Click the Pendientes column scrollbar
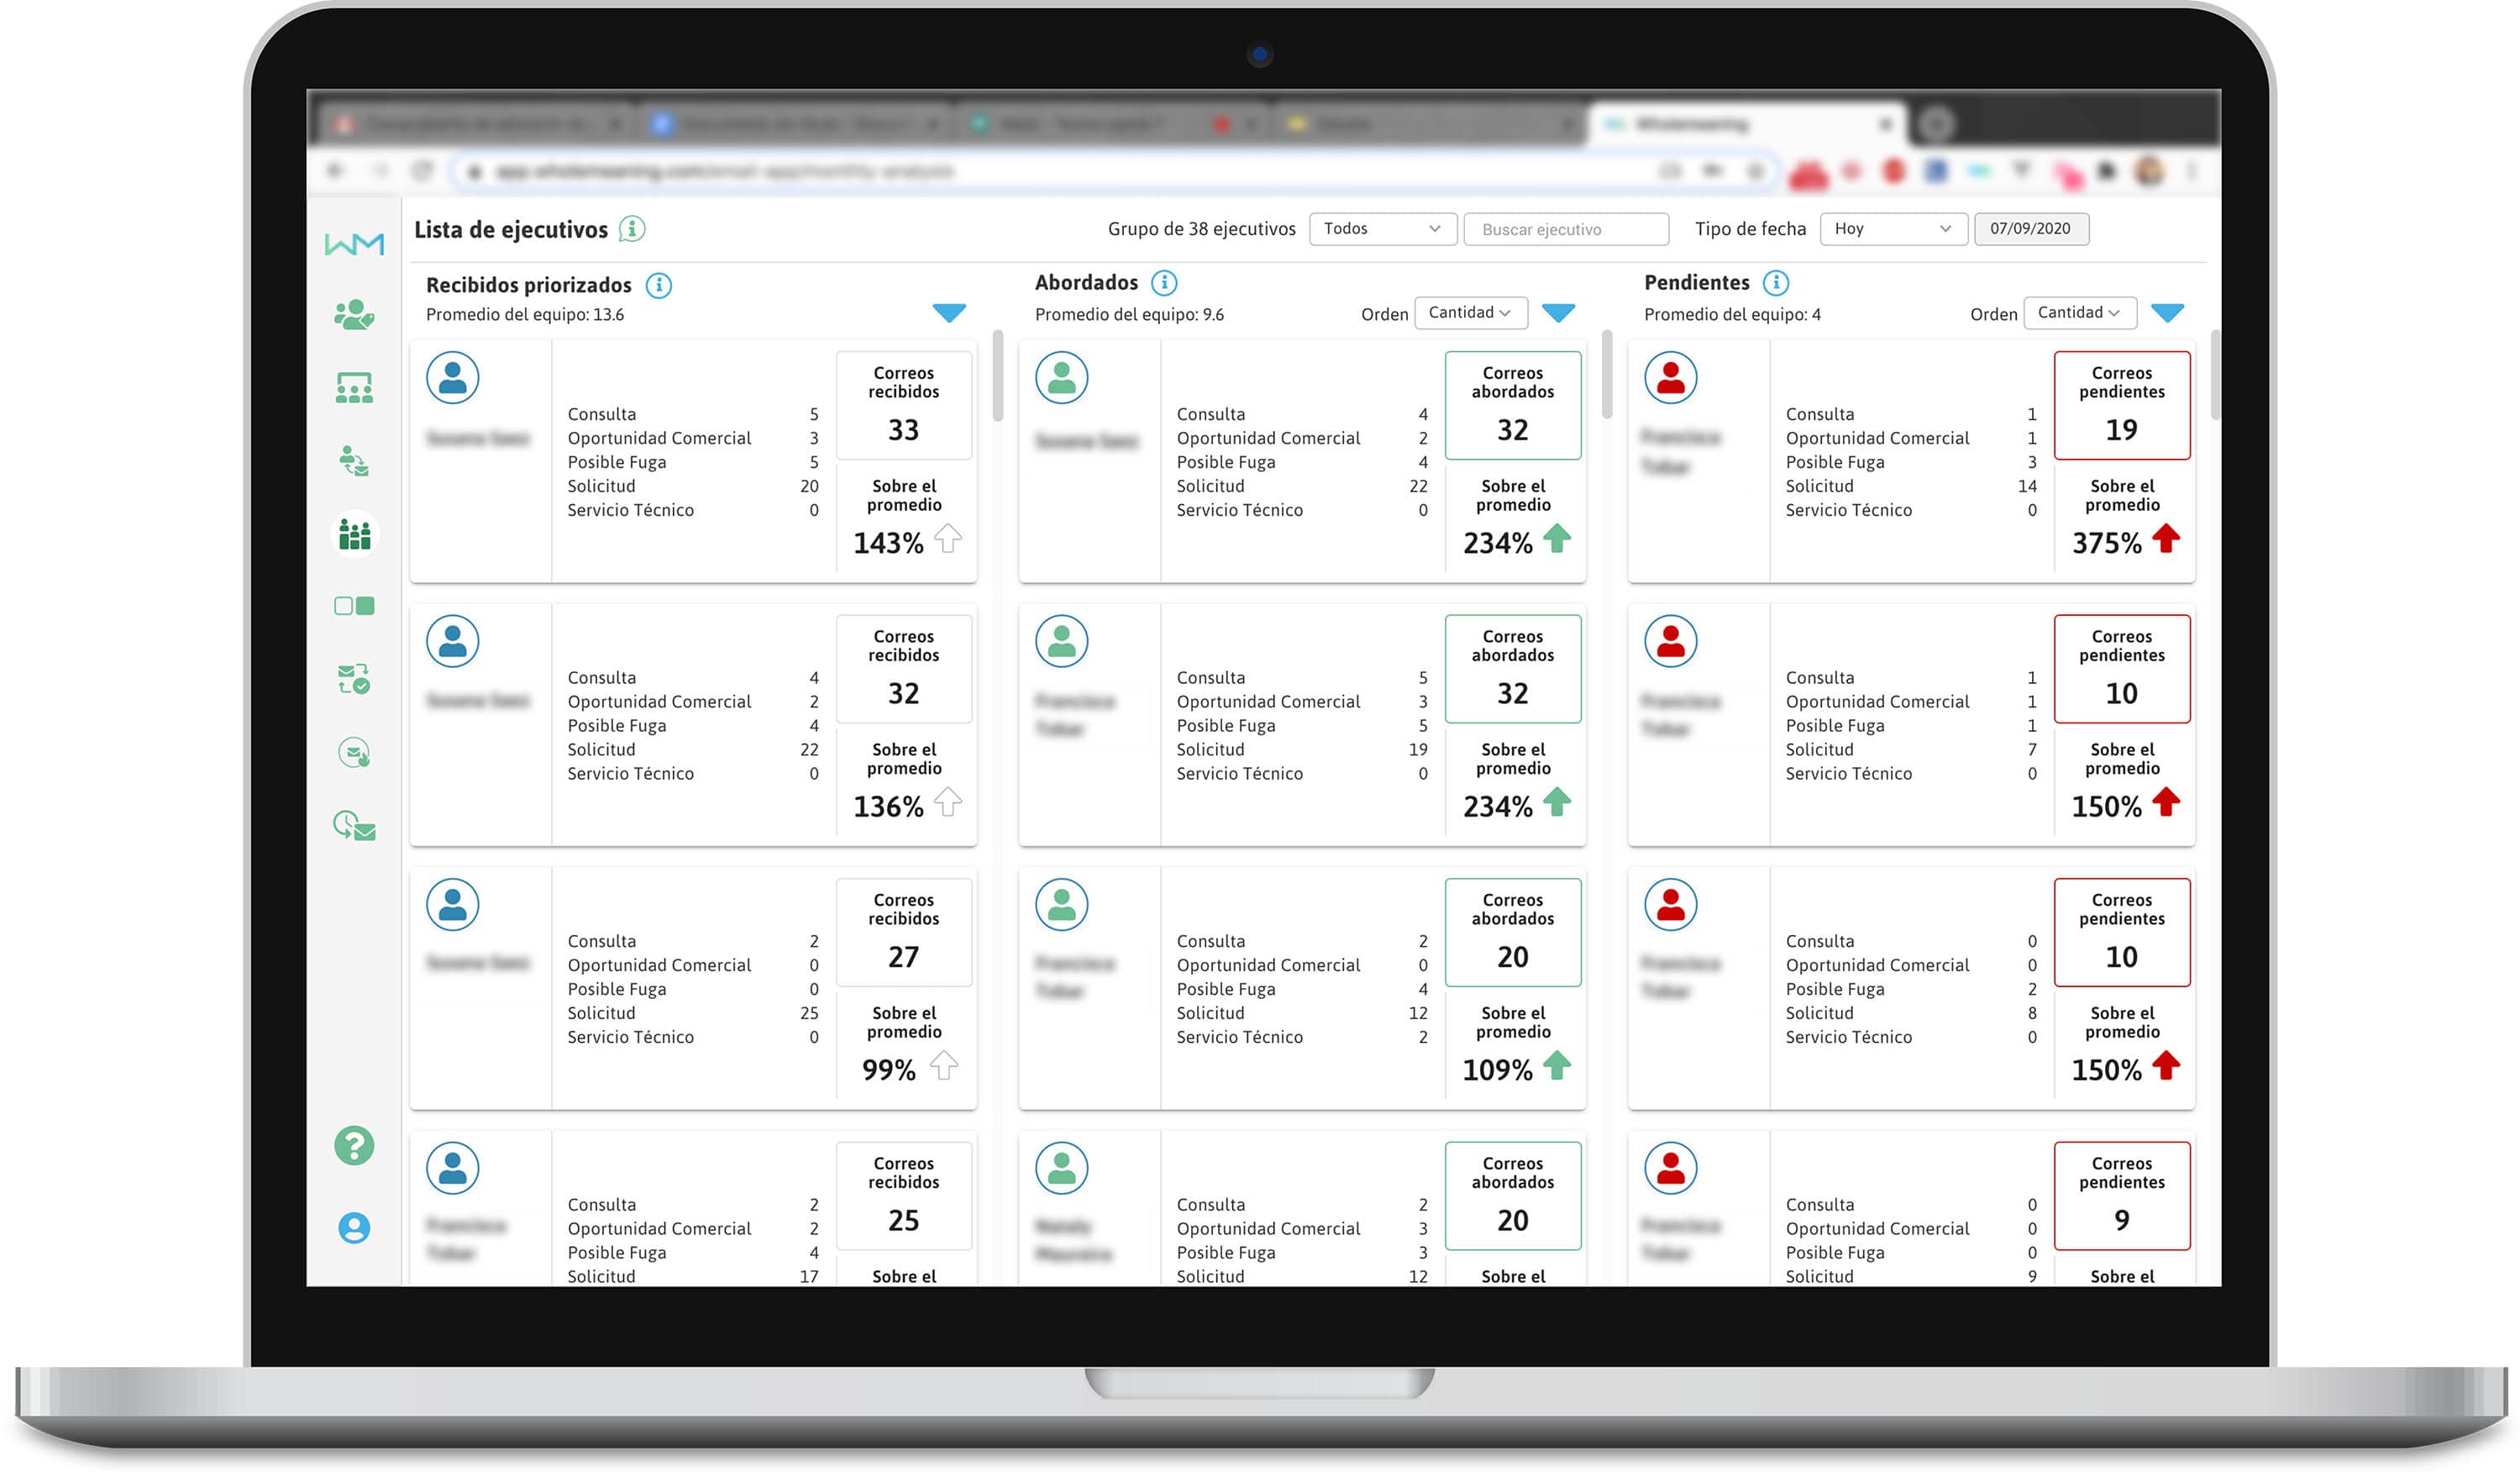The image size is (2520, 1472). coord(2216,374)
